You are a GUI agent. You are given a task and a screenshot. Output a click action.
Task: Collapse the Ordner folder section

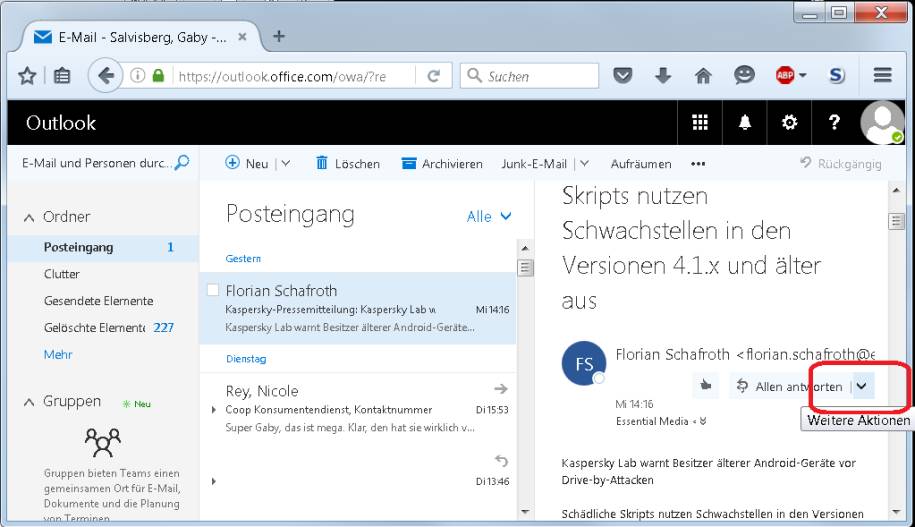(x=29, y=218)
